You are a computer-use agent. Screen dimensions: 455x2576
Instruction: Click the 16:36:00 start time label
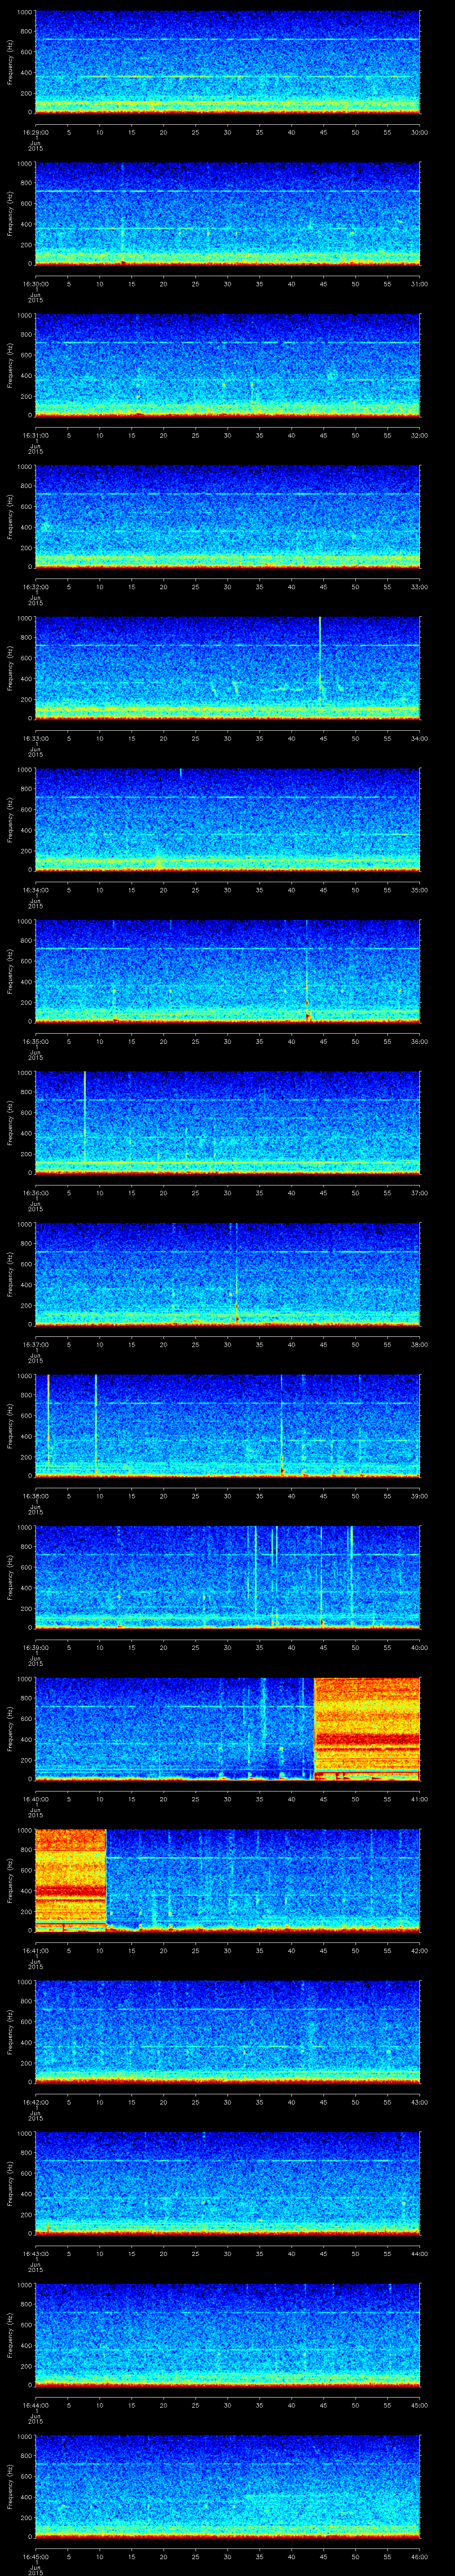[x=35, y=1193]
